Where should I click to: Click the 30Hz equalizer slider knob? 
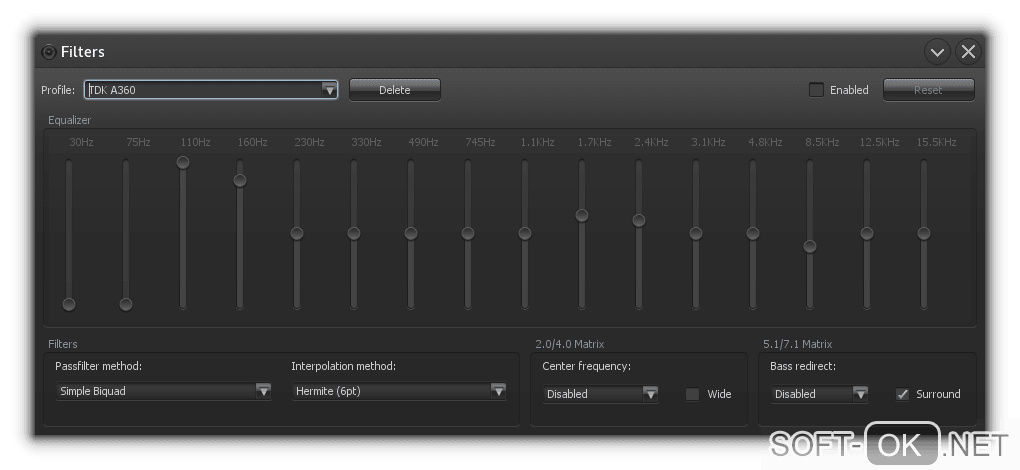69,304
